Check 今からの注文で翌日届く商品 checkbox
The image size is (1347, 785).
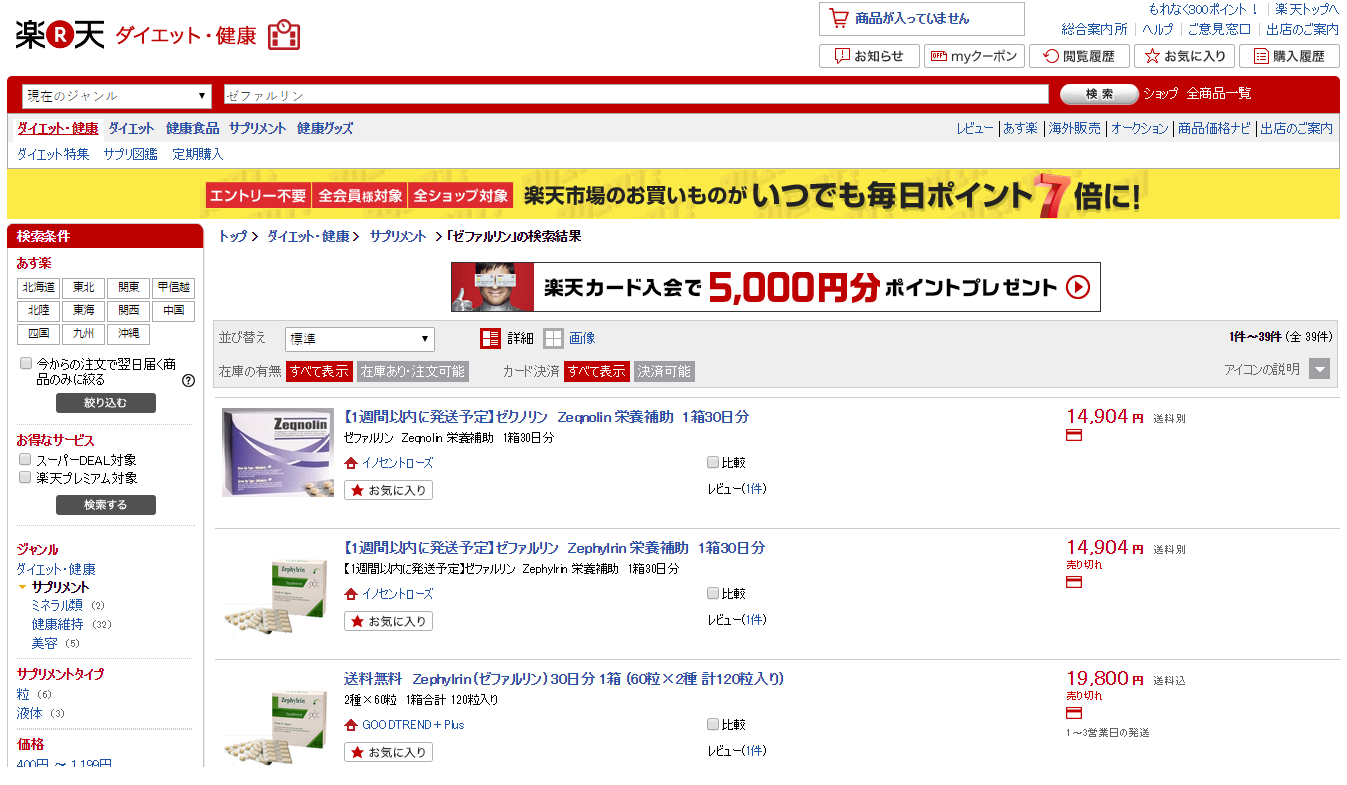pyautogui.click(x=26, y=363)
